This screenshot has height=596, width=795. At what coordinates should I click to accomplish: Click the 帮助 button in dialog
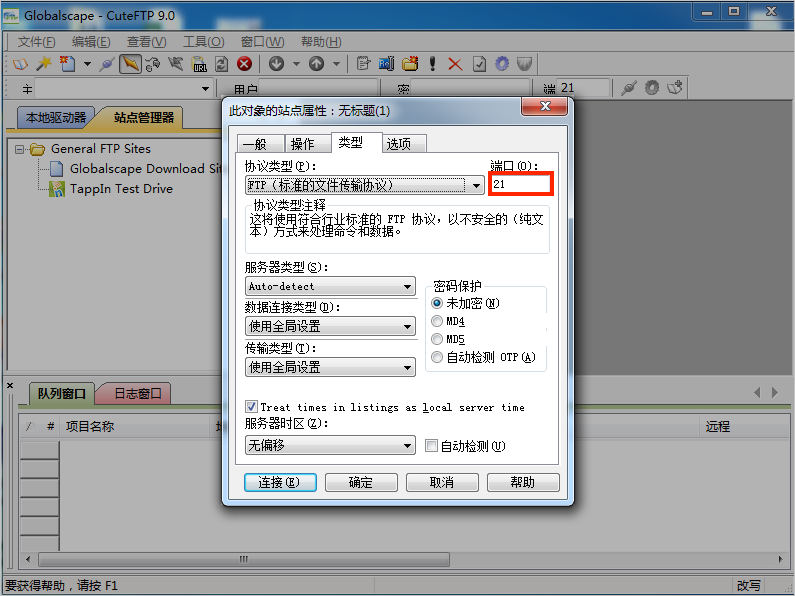pyautogui.click(x=523, y=482)
